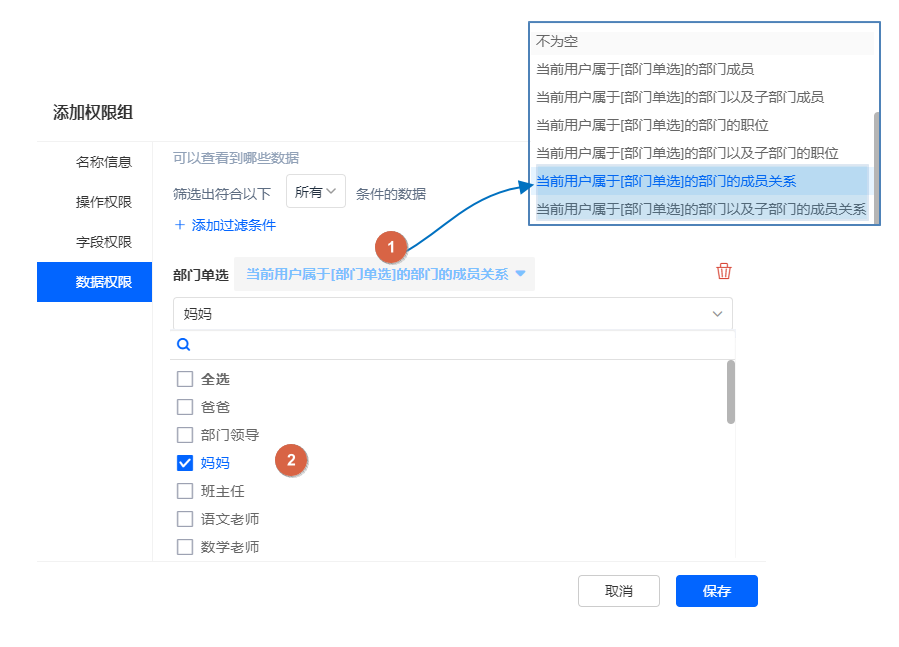This screenshot has height=647, width=899.
Task: Select the 班主任 checkbox
Action: click(x=184, y=491)
